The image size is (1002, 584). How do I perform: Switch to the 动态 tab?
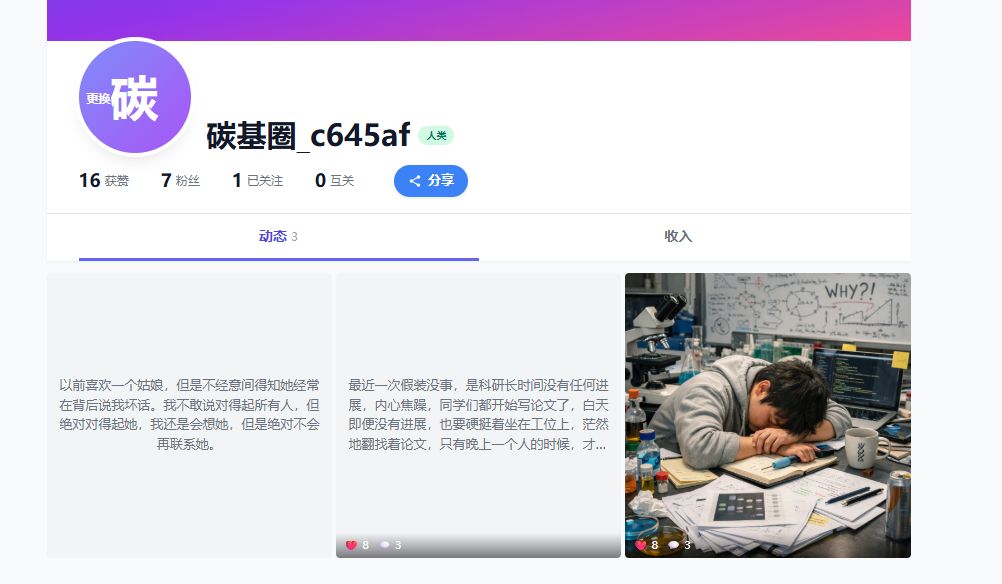279,236
